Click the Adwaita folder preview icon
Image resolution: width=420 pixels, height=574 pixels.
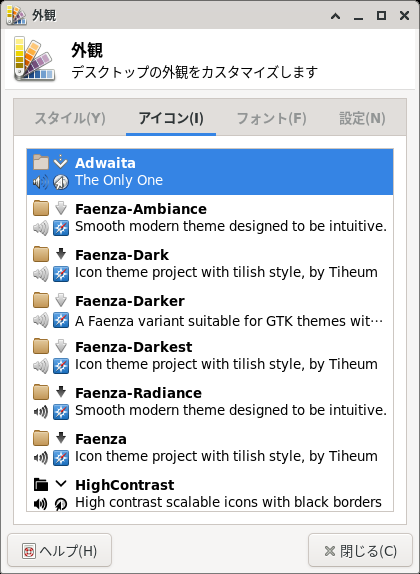point(41,162)
